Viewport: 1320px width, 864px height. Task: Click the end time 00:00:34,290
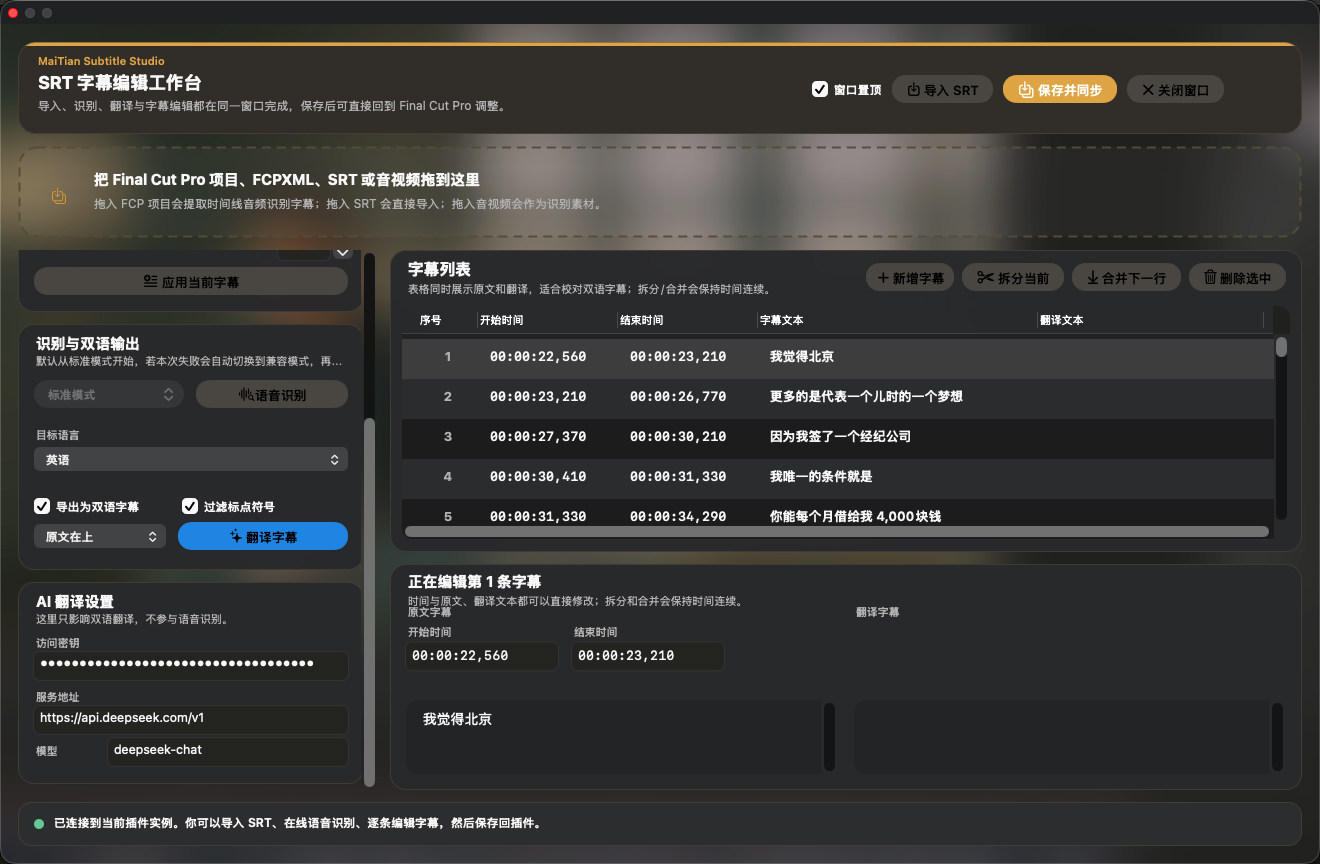(678, 517)
